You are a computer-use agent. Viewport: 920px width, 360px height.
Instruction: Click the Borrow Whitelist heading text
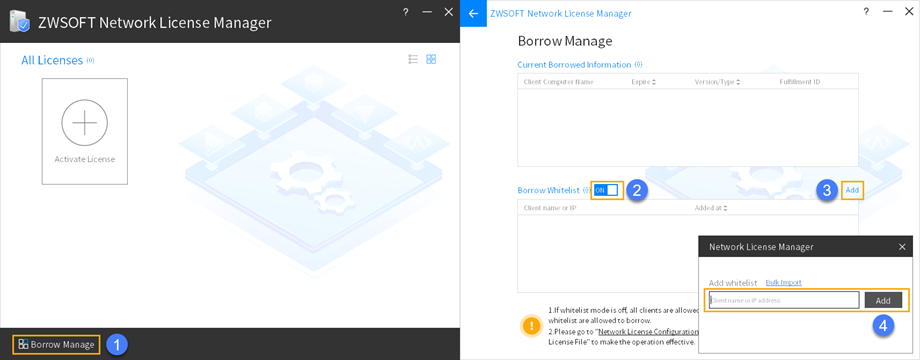[x=549, y=191]
